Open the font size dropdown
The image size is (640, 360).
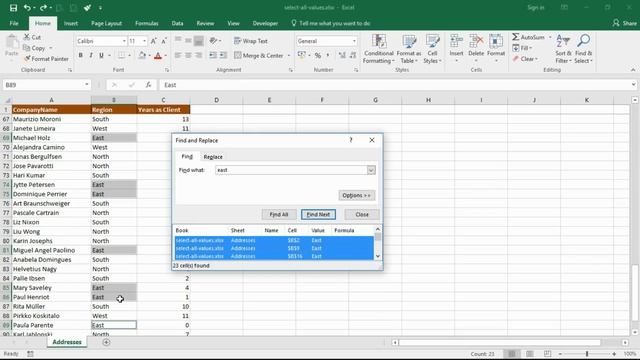[x=144, y=41]
